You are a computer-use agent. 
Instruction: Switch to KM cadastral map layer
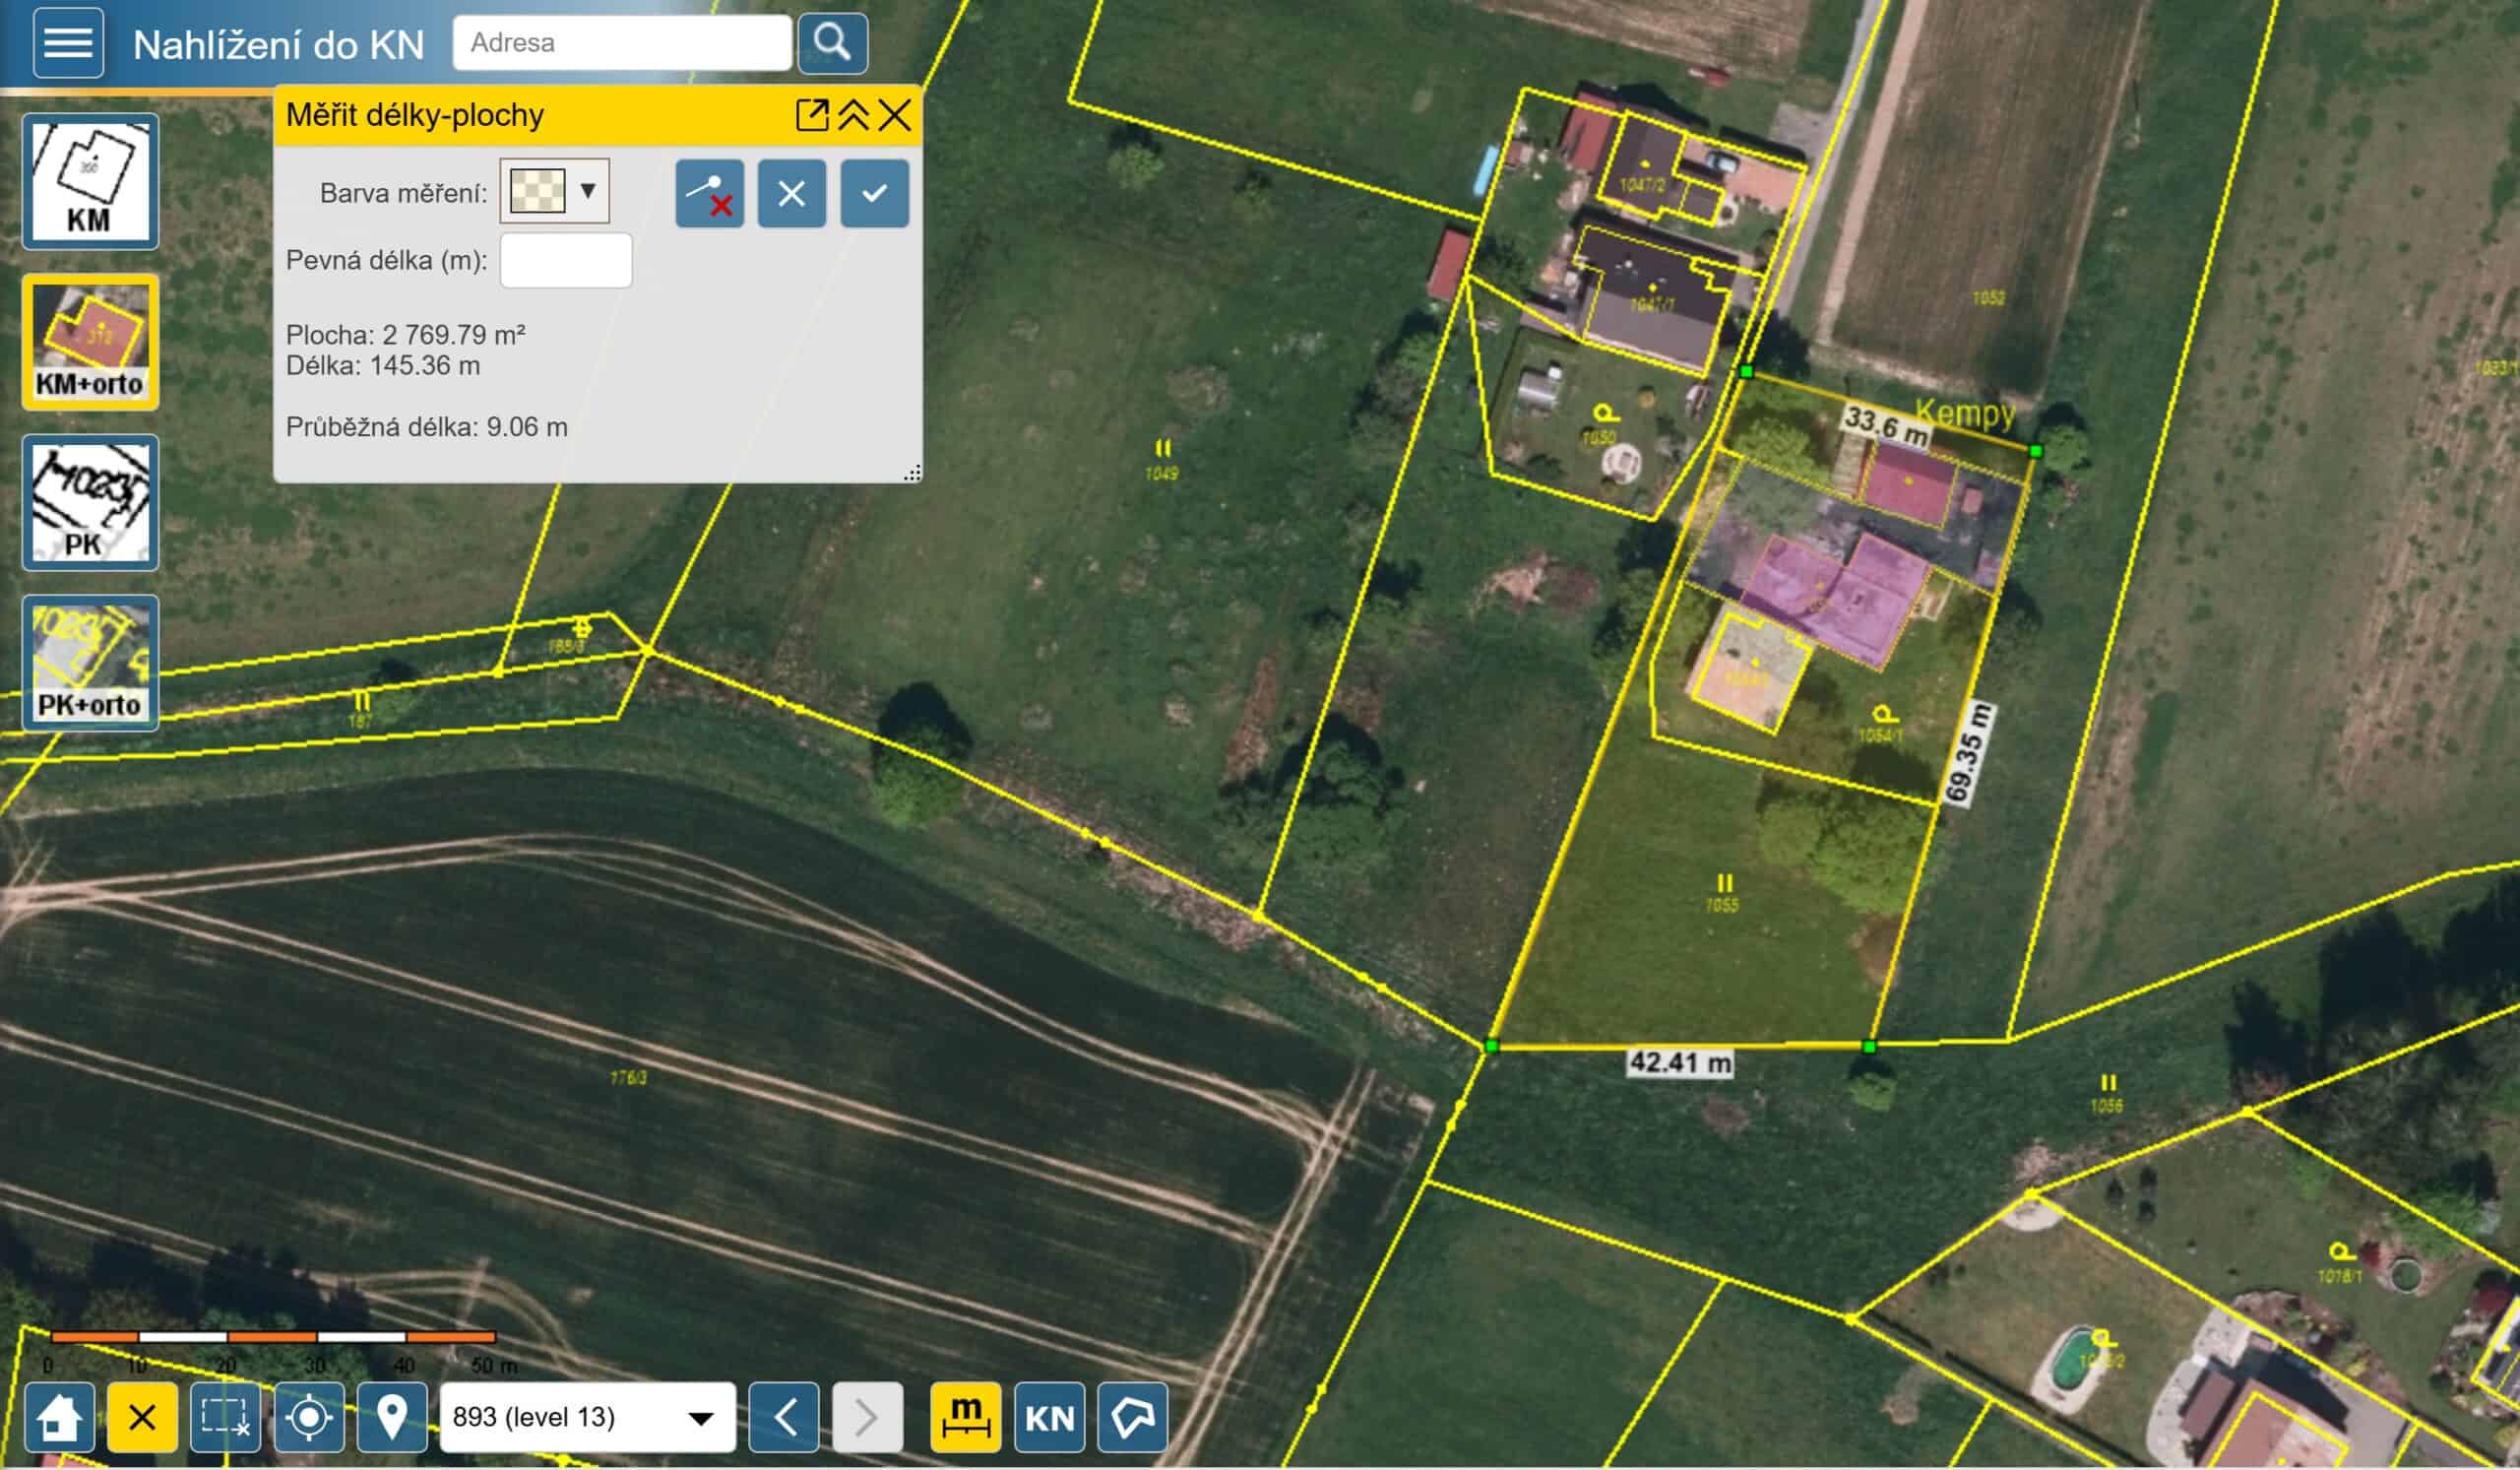(x=90, y=181)
